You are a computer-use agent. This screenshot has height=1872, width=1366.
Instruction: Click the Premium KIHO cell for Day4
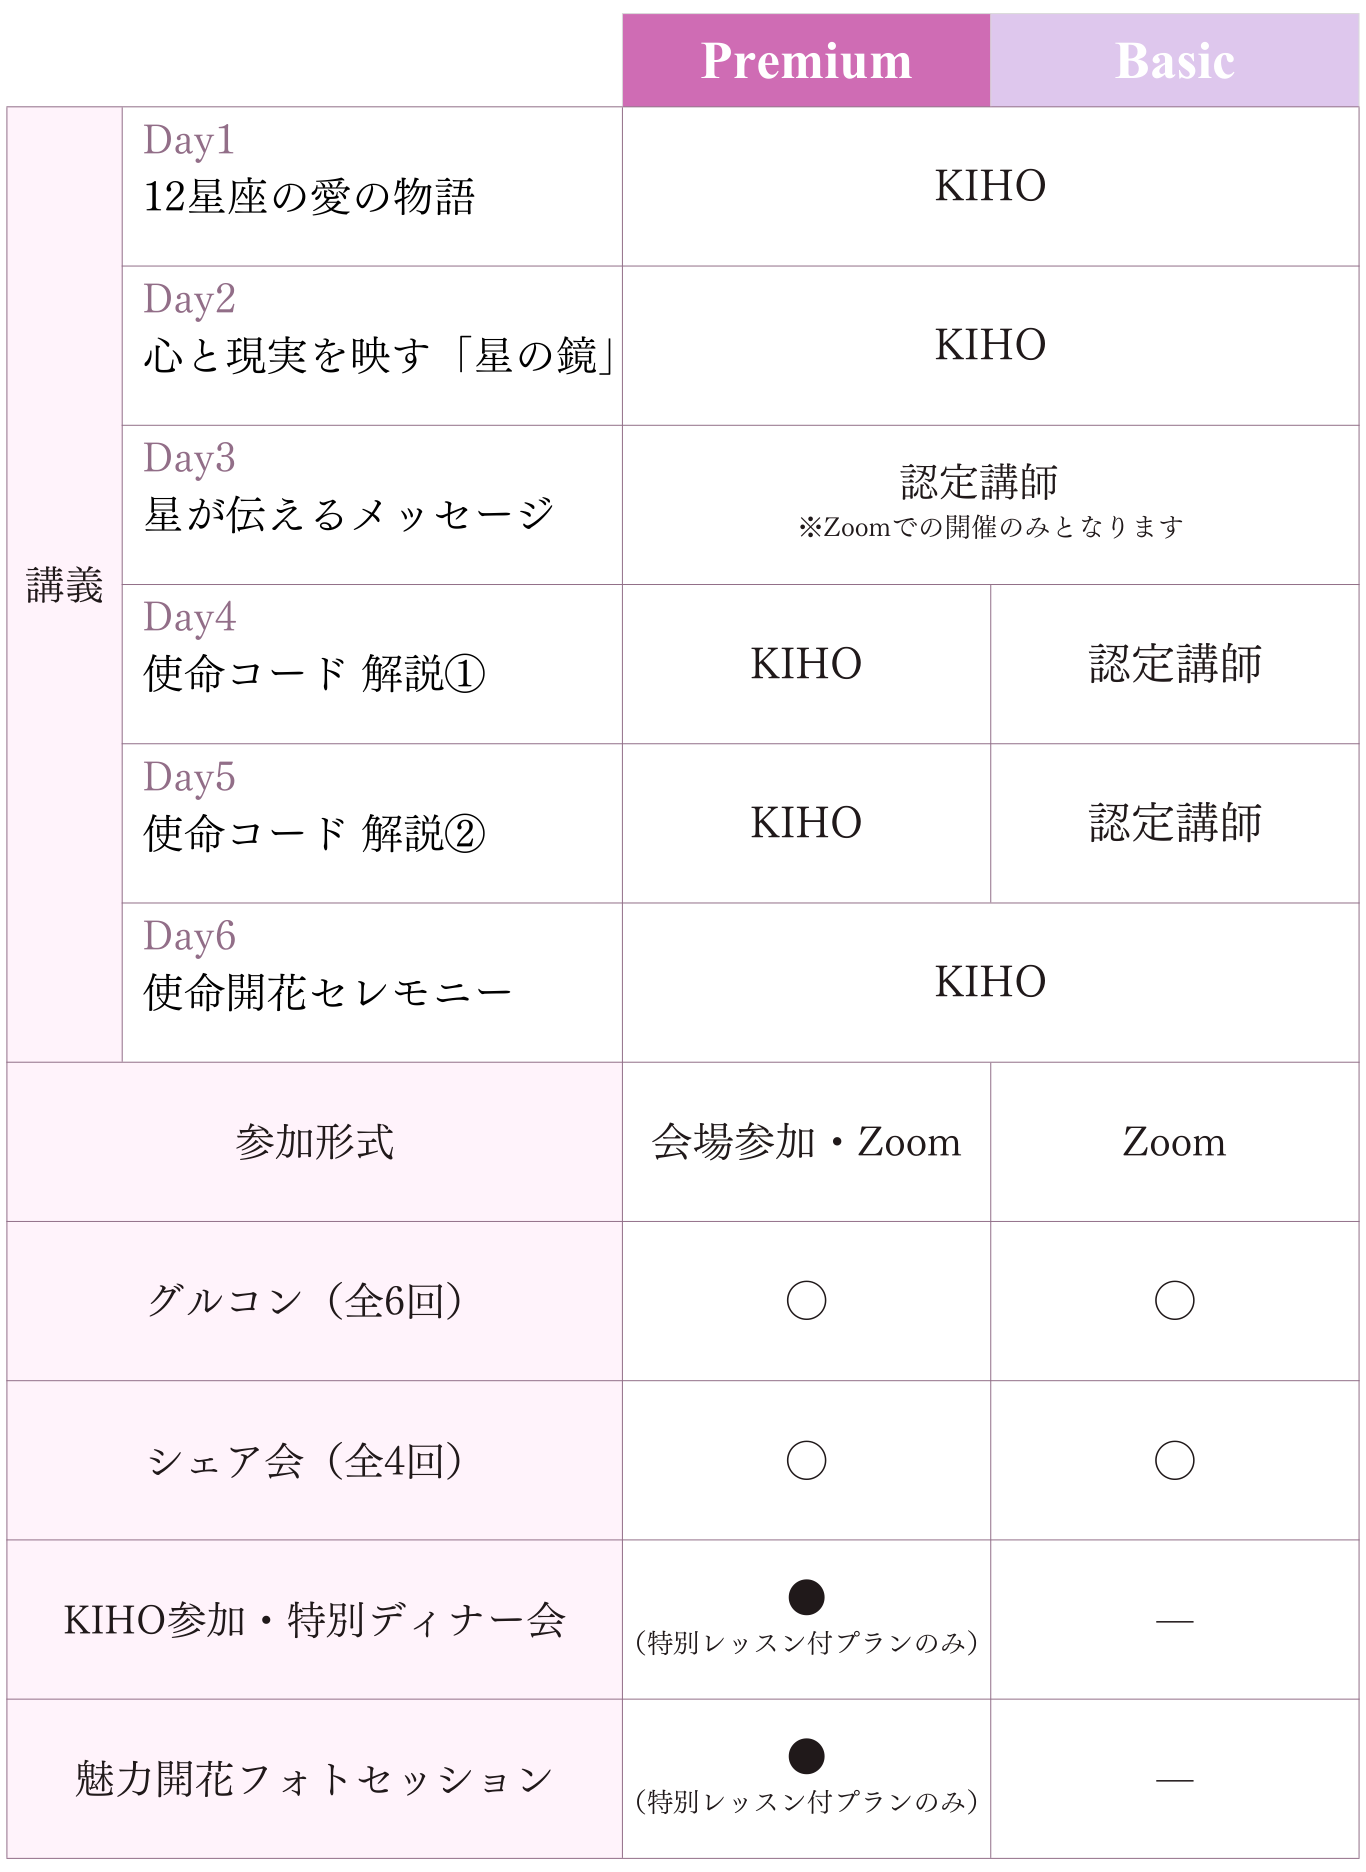(x=806, y=664)
